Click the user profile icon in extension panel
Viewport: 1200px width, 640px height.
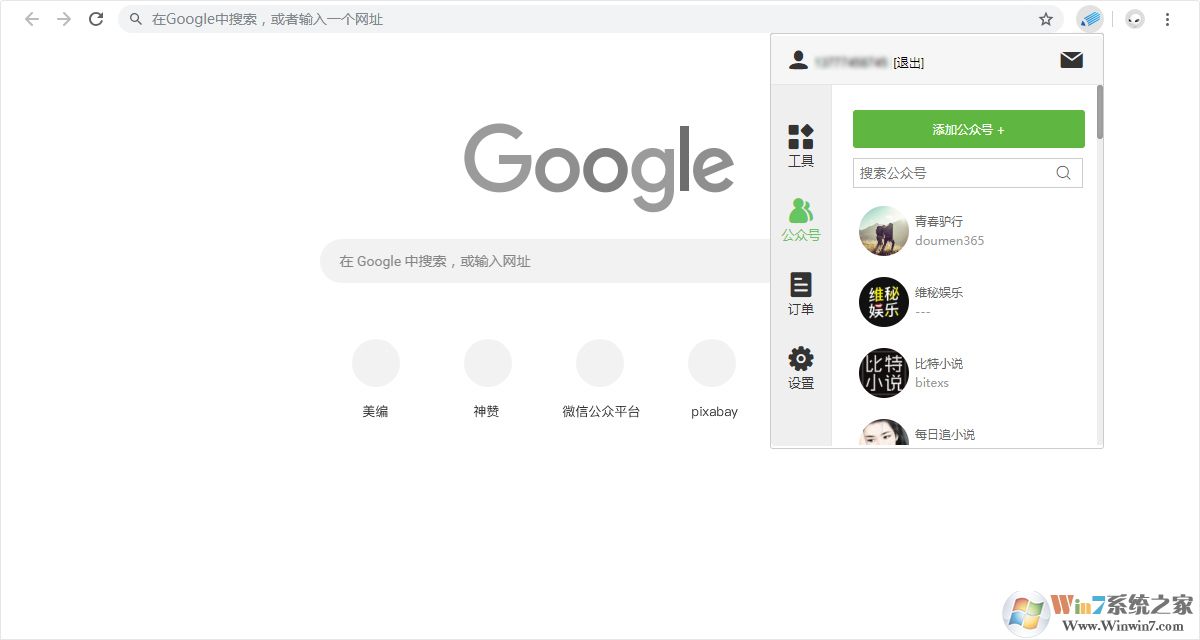click(797, 59)
